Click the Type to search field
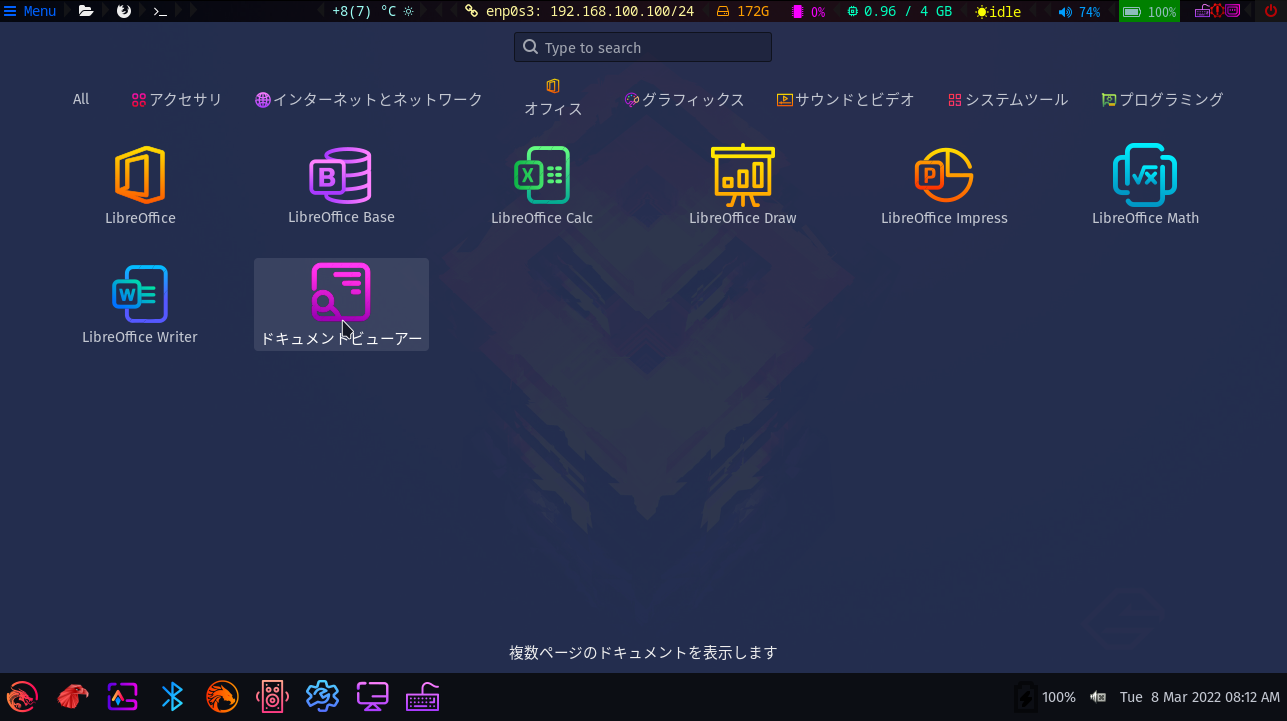 pos(643,47)
